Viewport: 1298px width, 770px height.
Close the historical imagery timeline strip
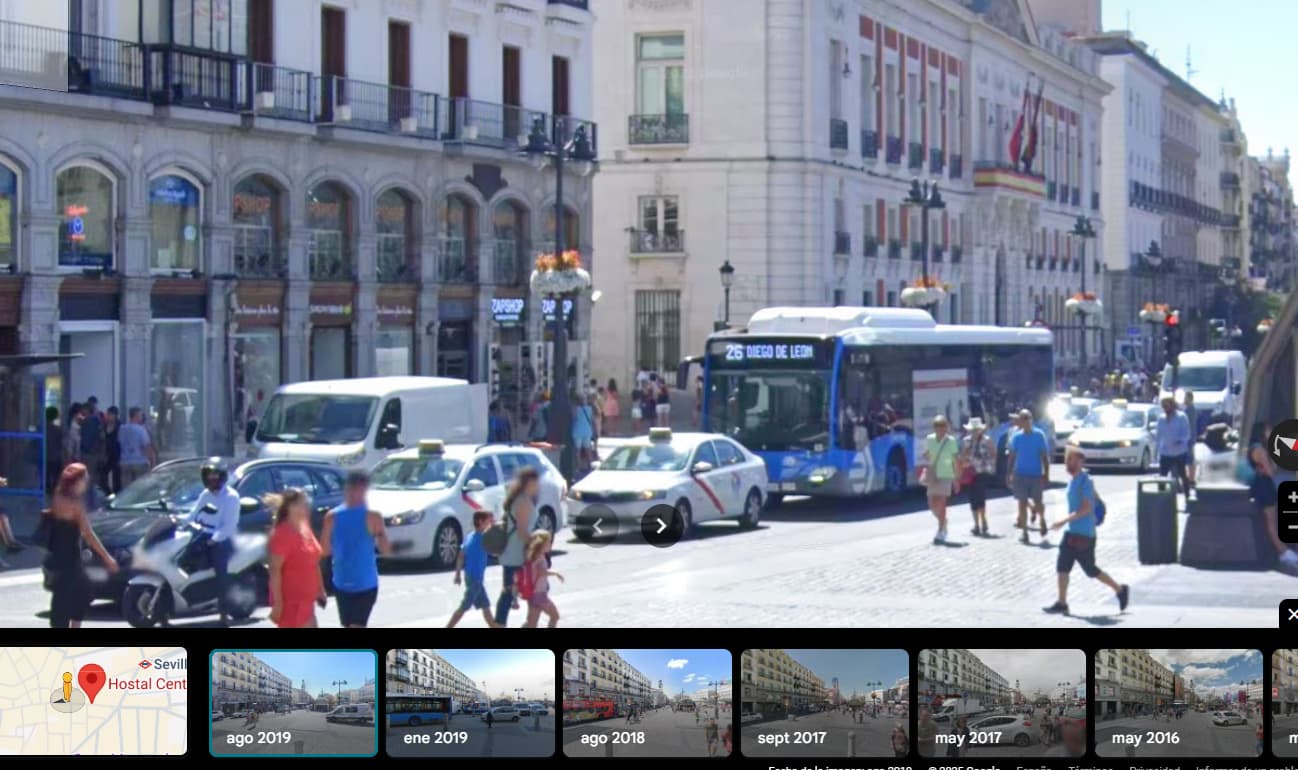(x=1290, y=614)
